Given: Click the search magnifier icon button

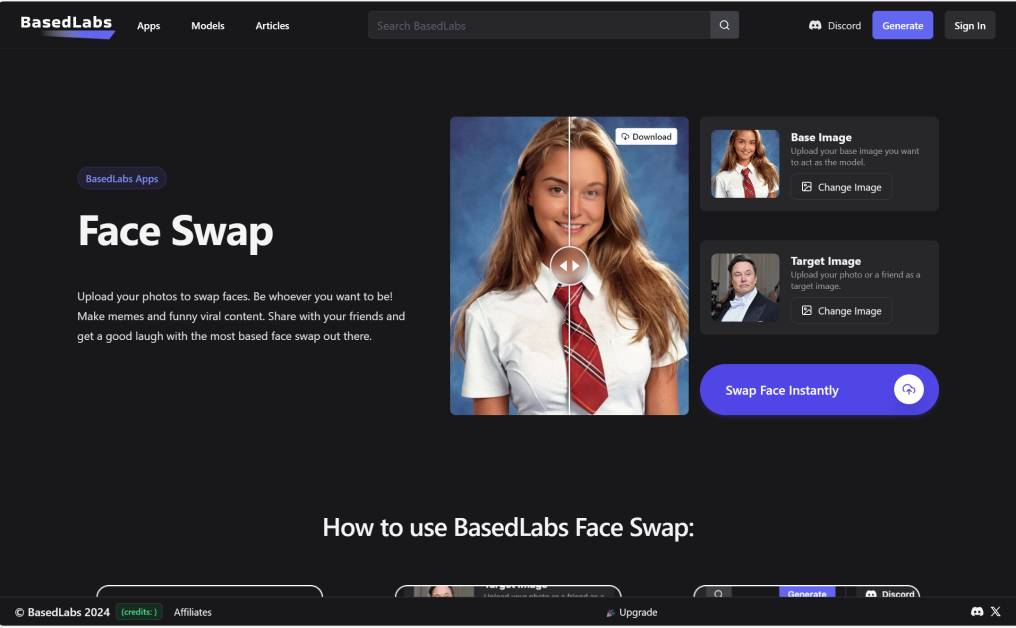Looking at the screenshot, I should 724,25.
